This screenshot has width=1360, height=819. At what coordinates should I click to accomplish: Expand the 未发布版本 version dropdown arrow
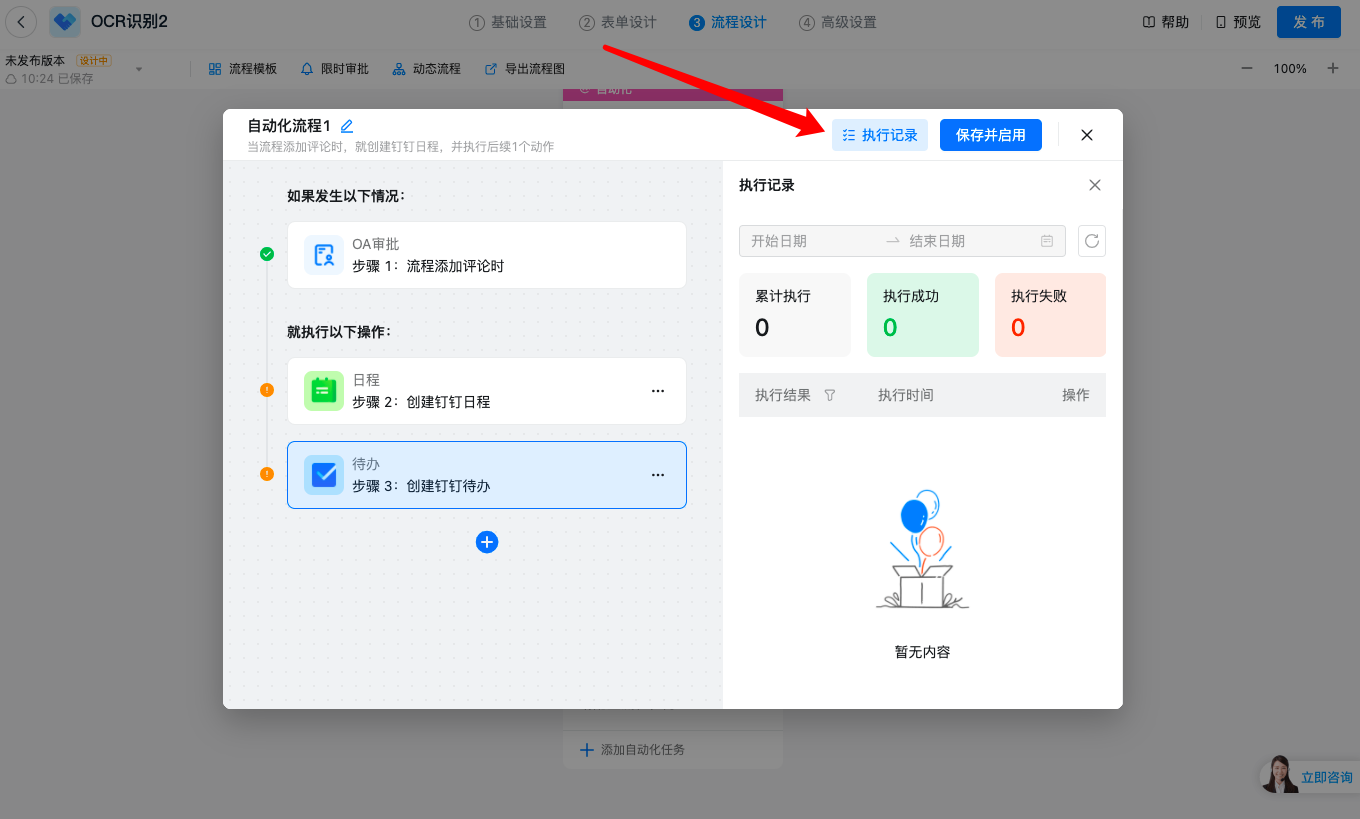point(139,69)
